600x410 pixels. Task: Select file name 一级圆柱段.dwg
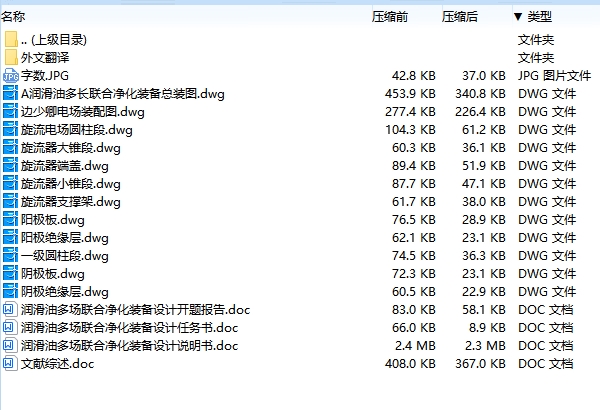65,256
